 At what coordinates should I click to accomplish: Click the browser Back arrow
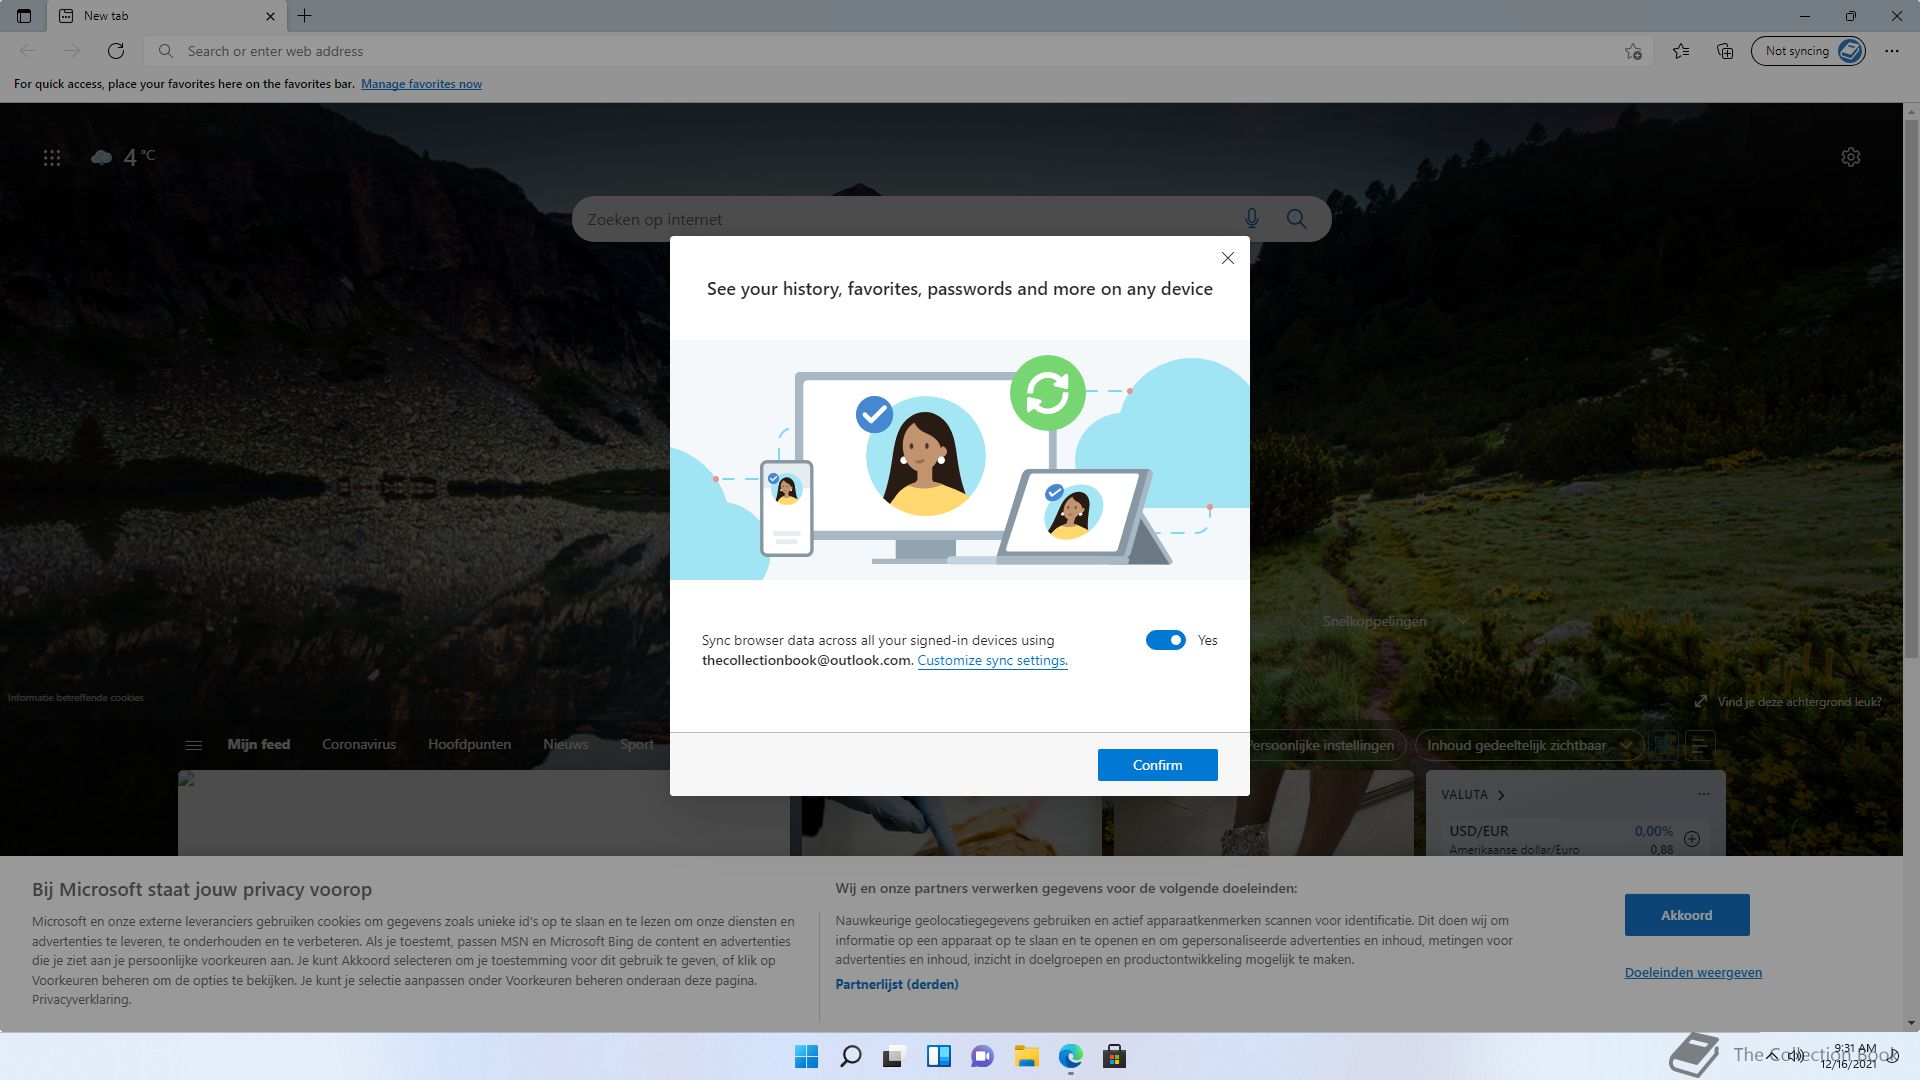click(28, 51)
